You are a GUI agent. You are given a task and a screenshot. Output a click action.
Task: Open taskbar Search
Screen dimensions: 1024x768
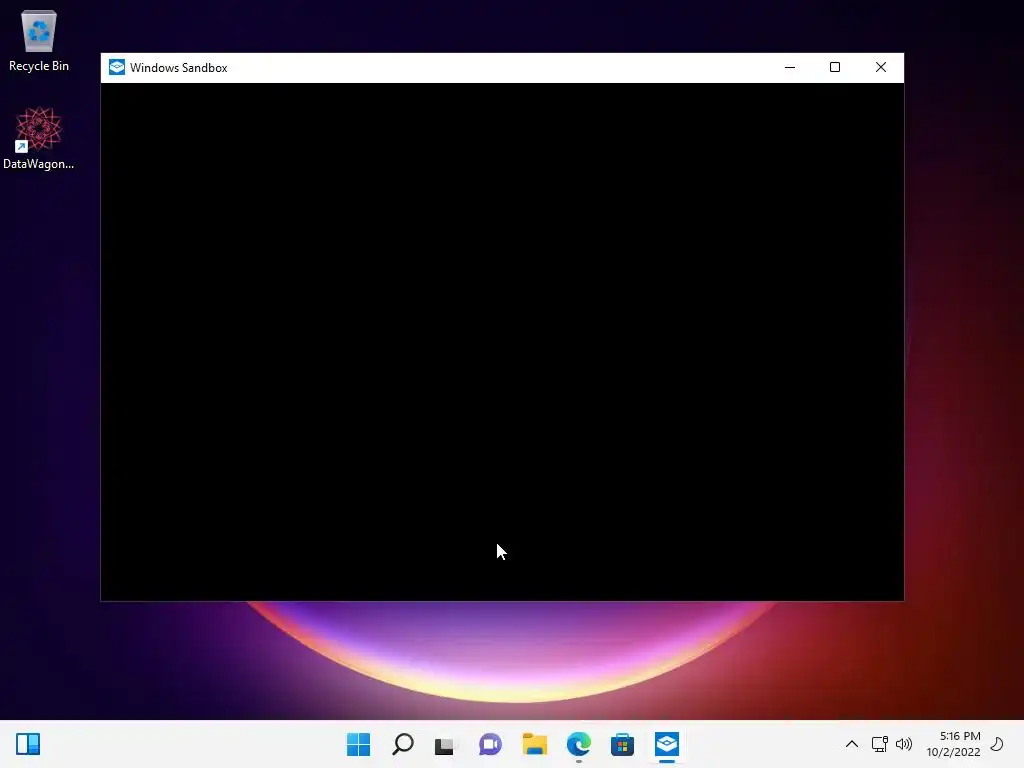[x=403, y=744]
